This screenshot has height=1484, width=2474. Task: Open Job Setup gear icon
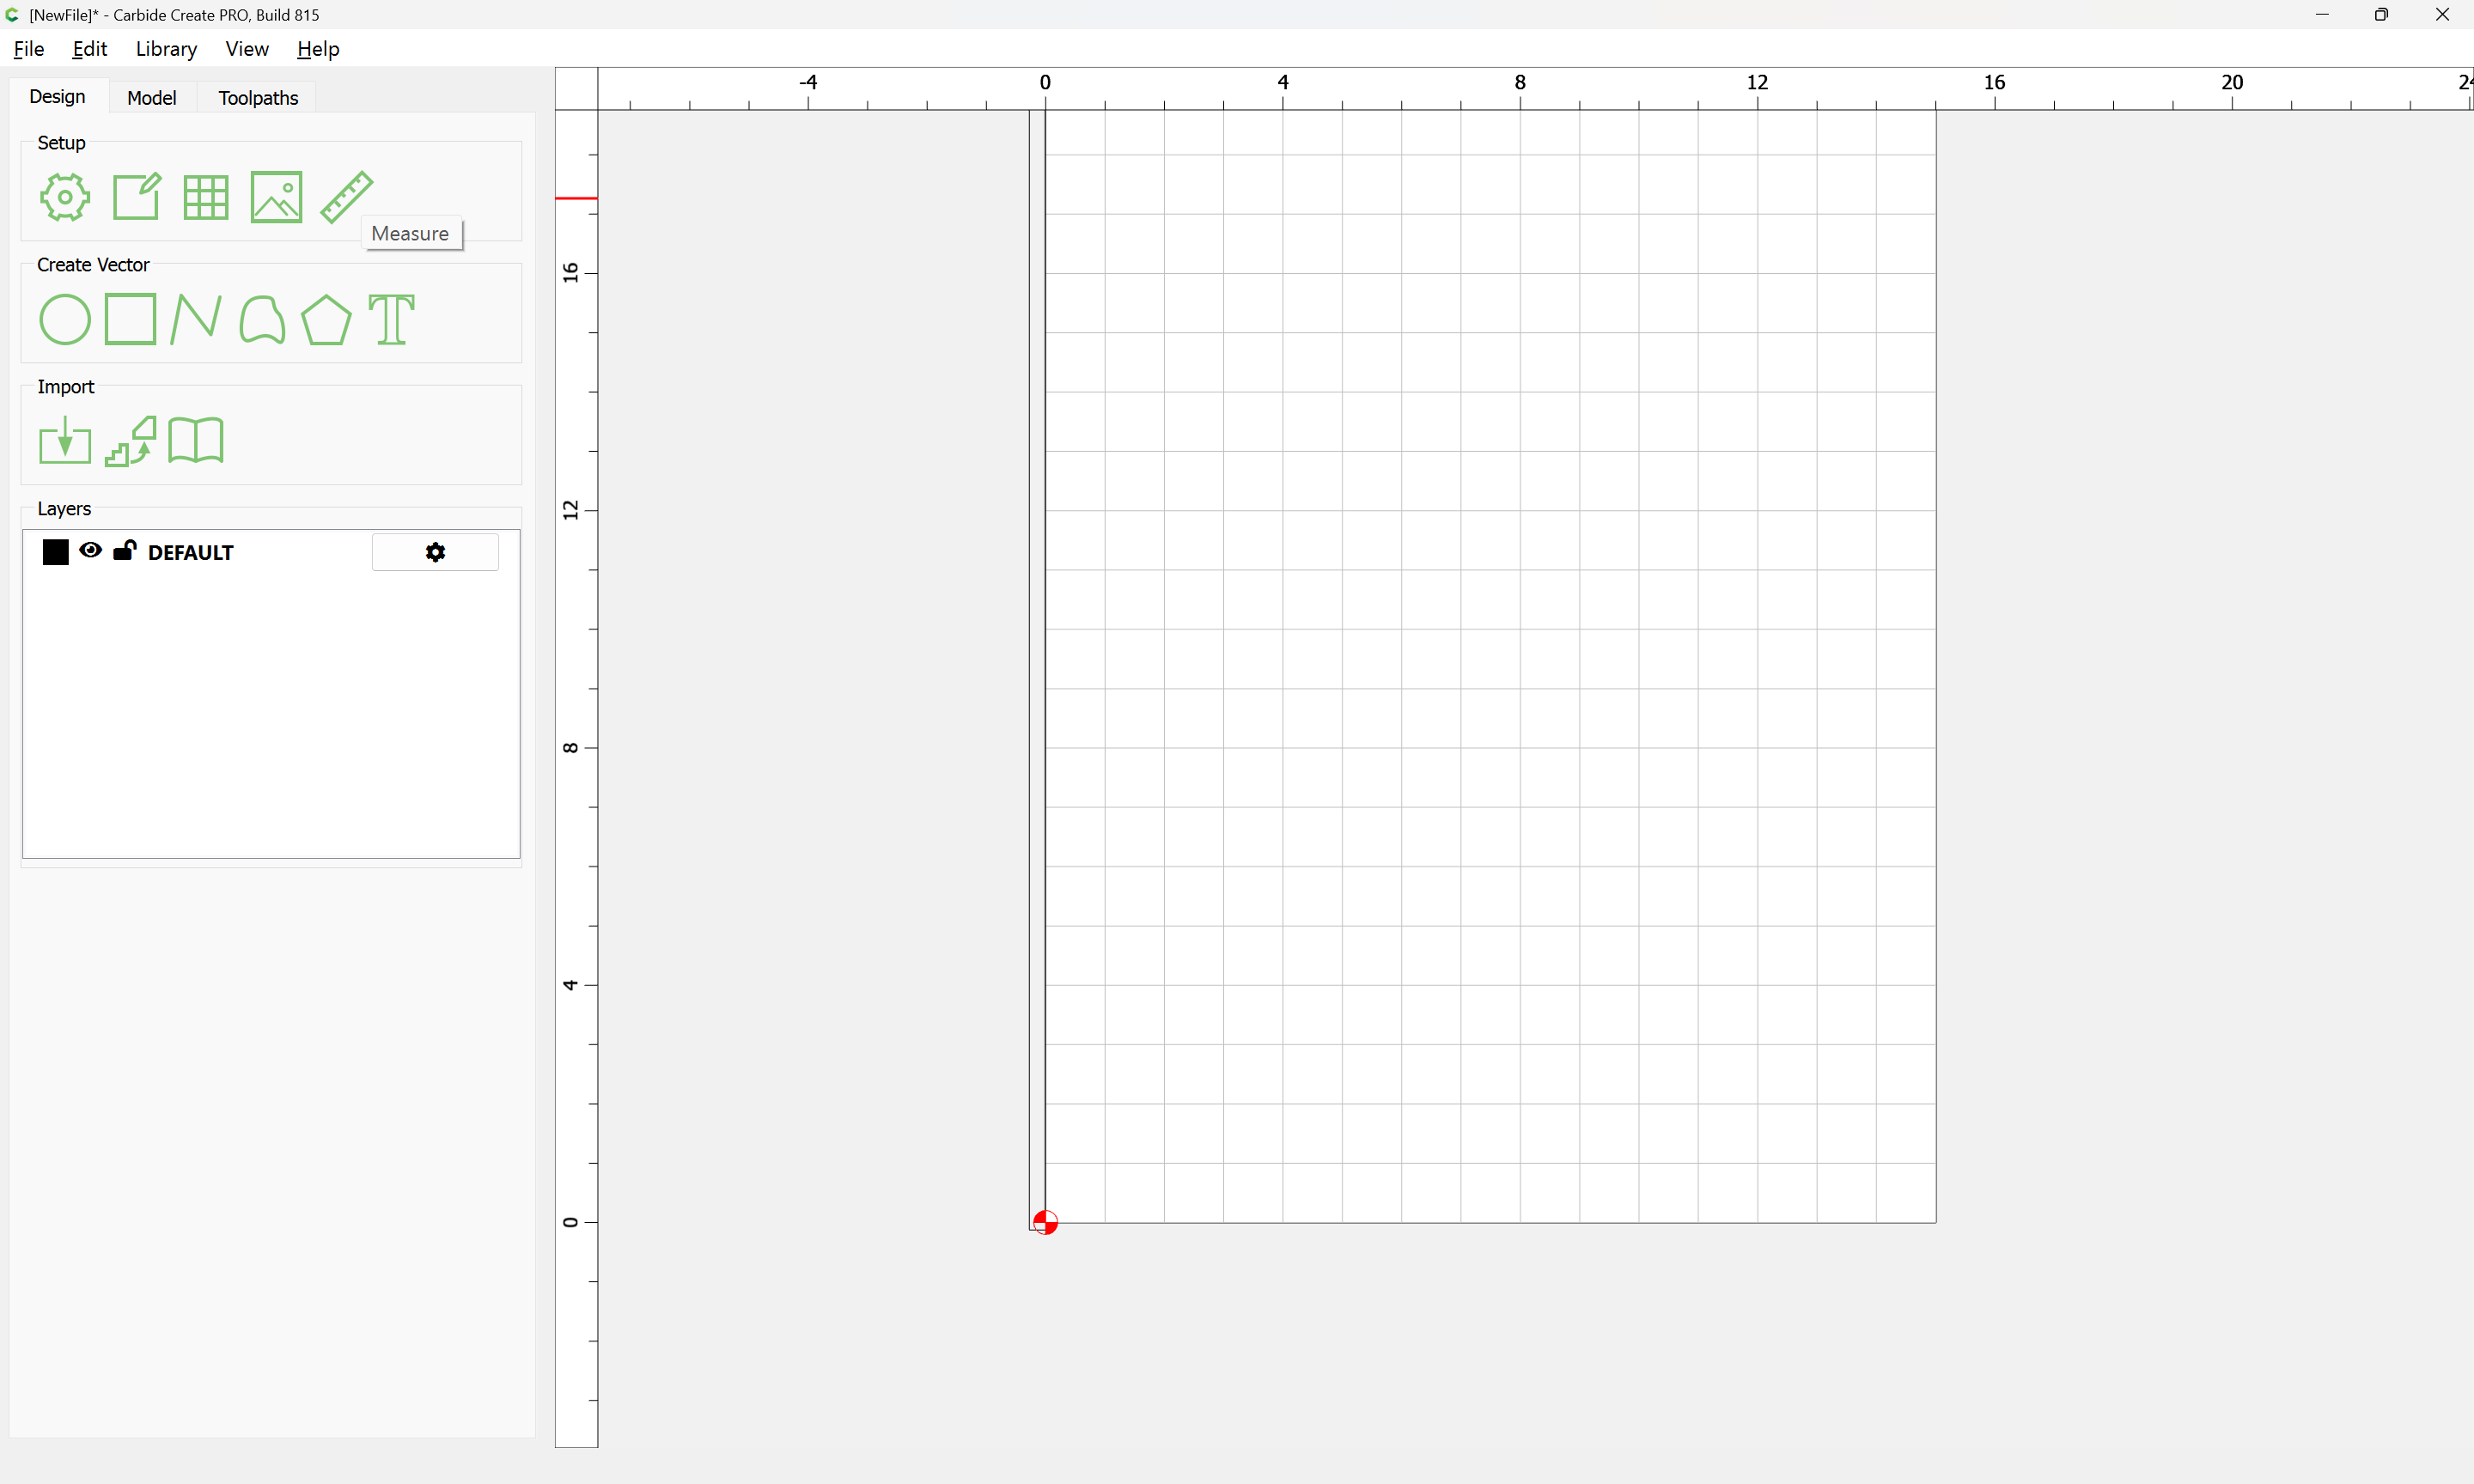(65, 197)
